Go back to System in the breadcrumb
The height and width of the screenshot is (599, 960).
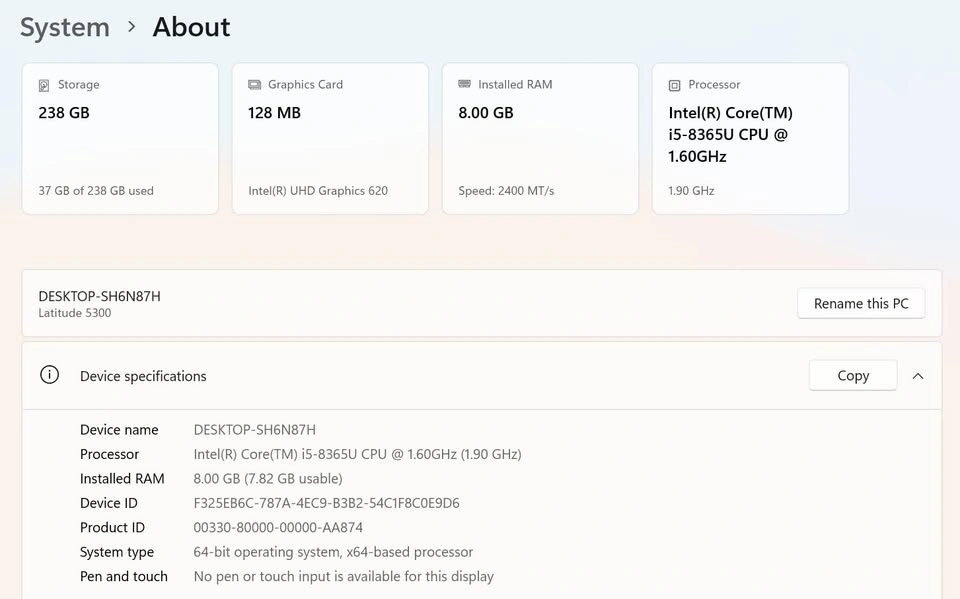65,27
